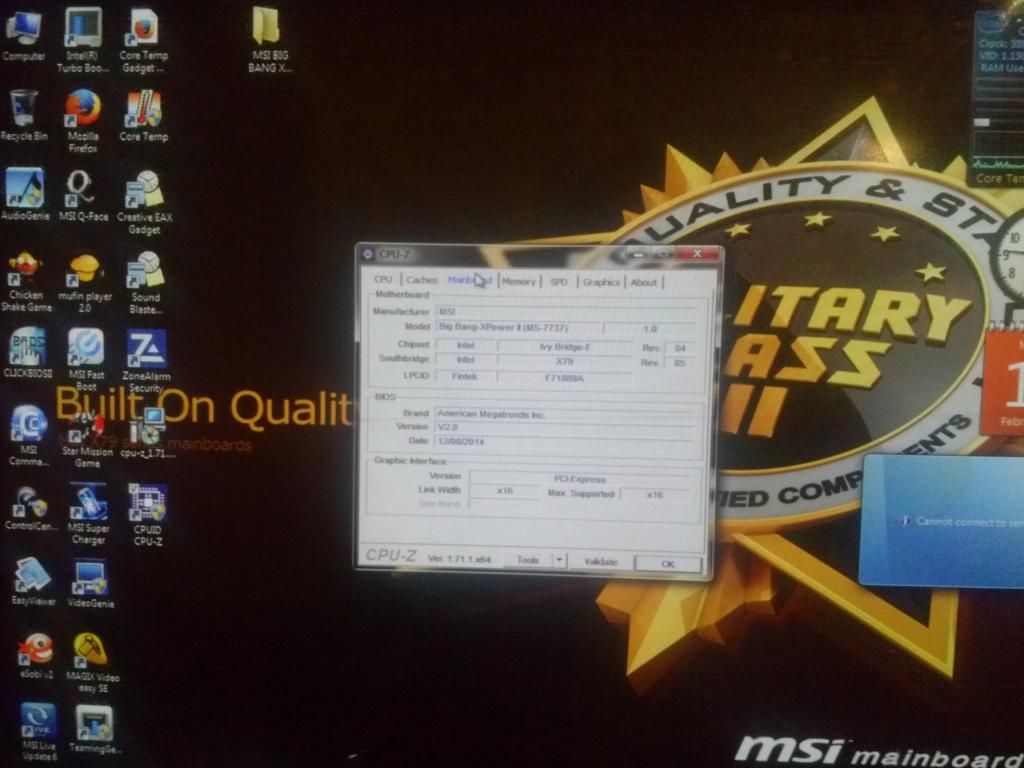Click the Ivy Bridge-E chipset value
This screenshot has height=768, width=1024.
[x=565, y=347]
